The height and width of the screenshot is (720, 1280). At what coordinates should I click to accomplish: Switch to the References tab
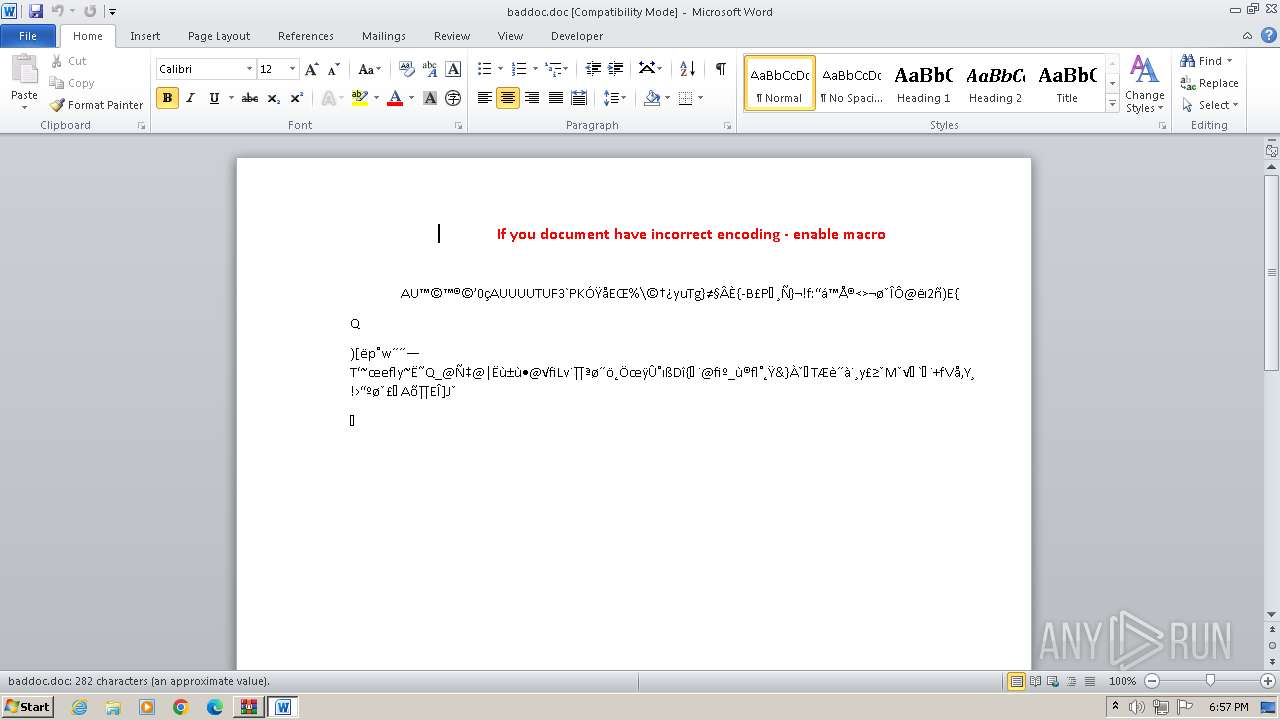click(306, 36)
